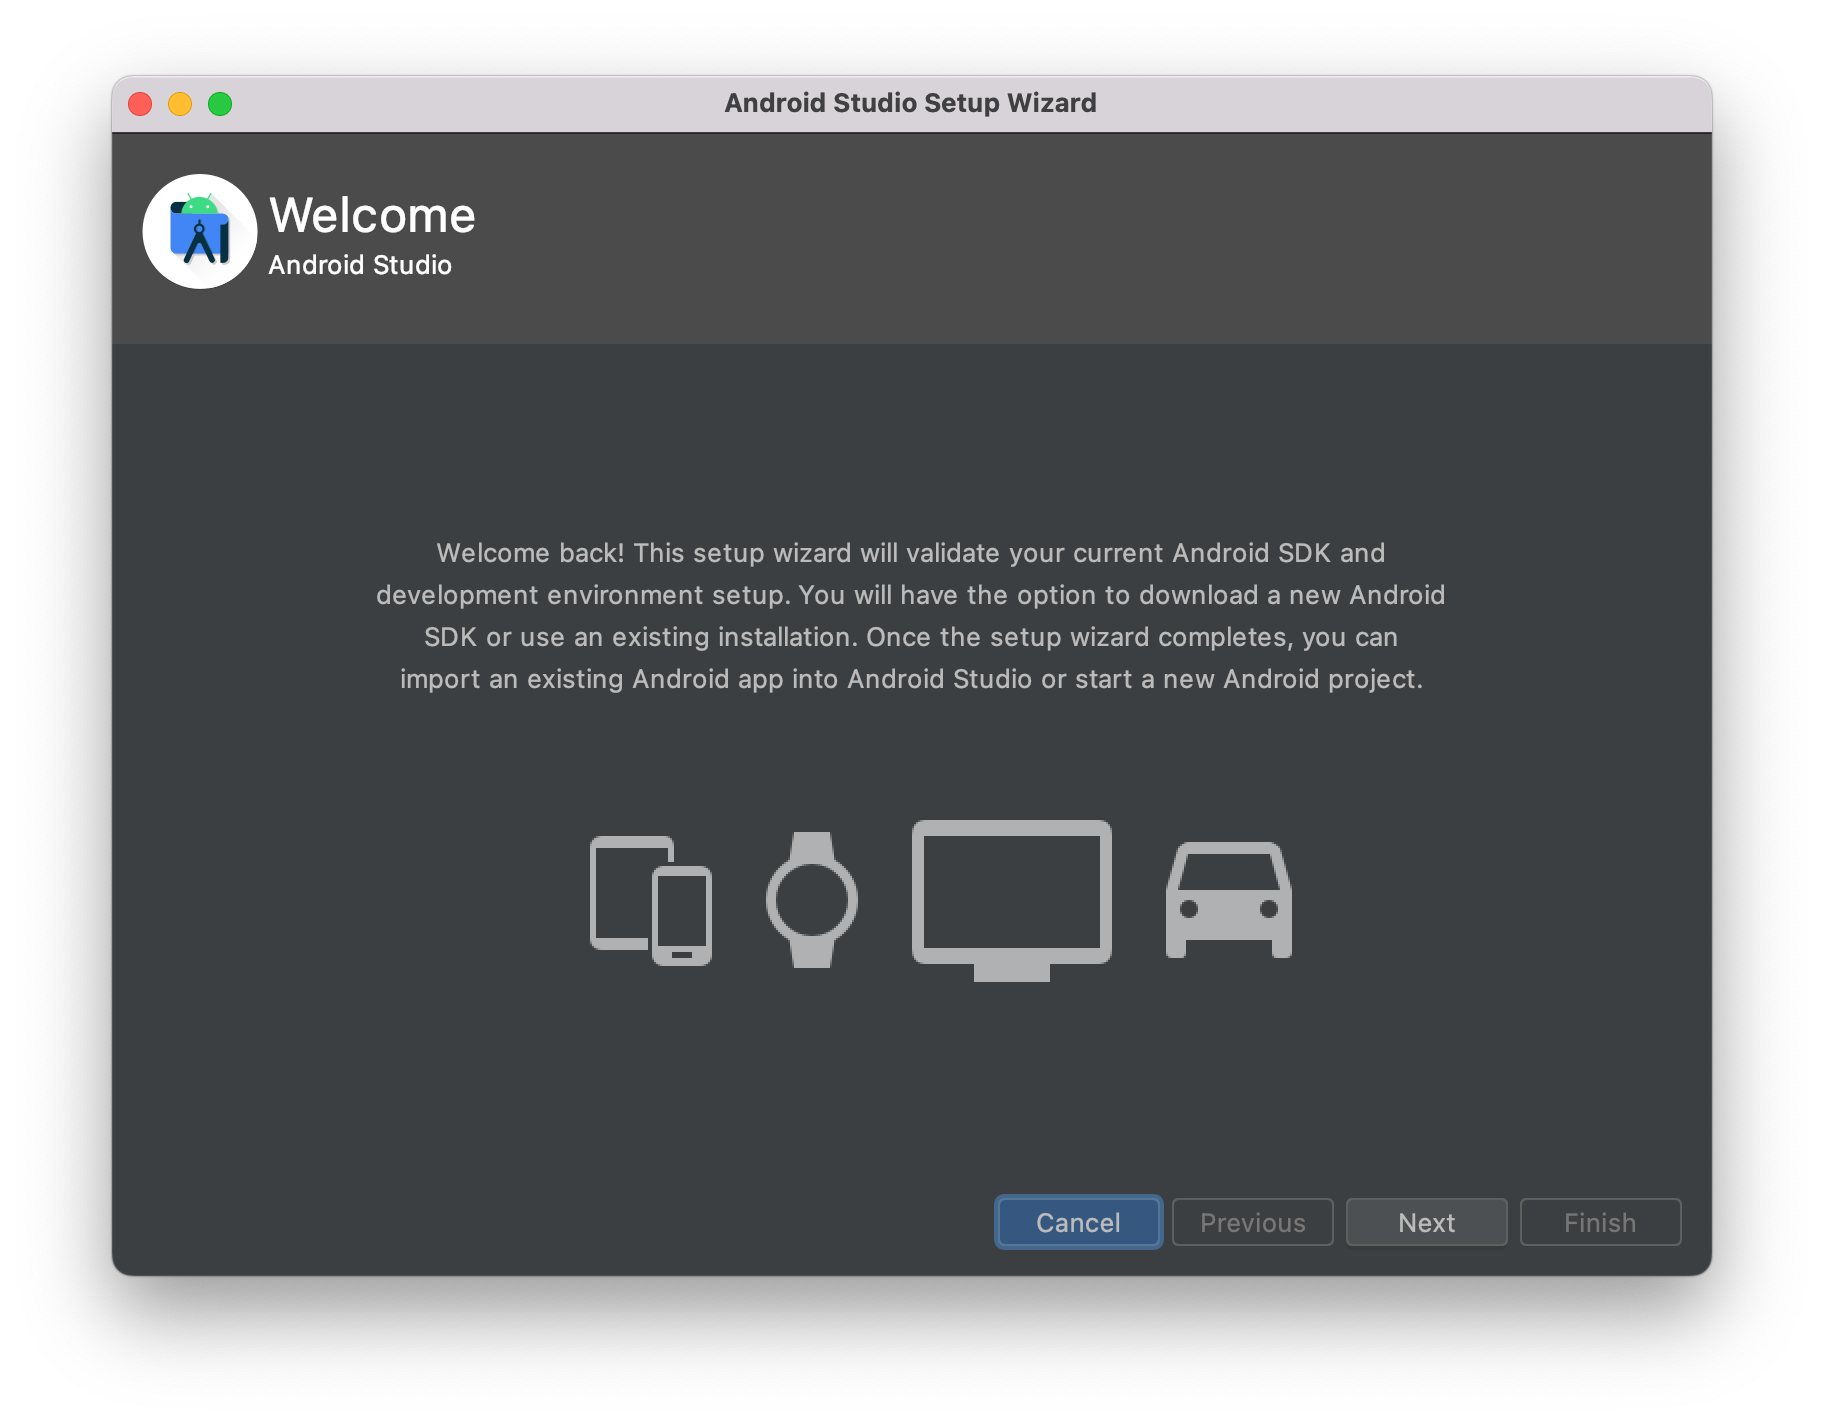Screen dimensions: 1824x1424
Task: Click the Android Studio logo
Action: (200, 232)
